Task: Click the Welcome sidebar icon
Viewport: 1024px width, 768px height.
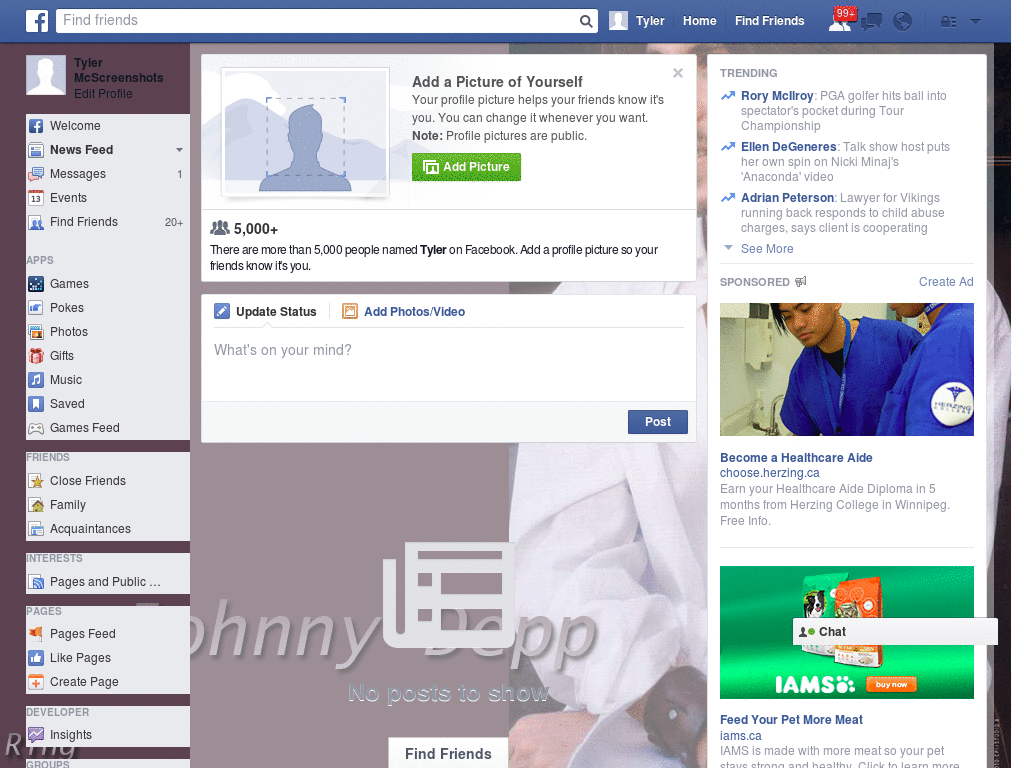Action: click(x=36, y=126)
